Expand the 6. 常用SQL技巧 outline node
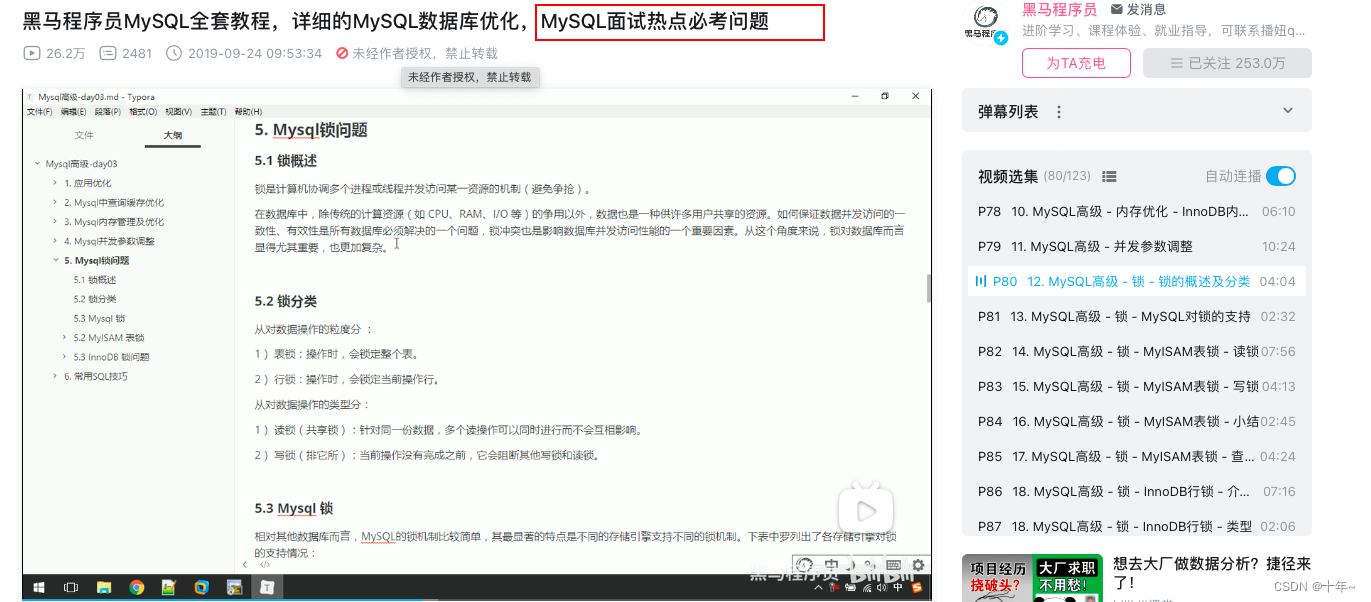1371x602 pixels. [x=55, y=376]
